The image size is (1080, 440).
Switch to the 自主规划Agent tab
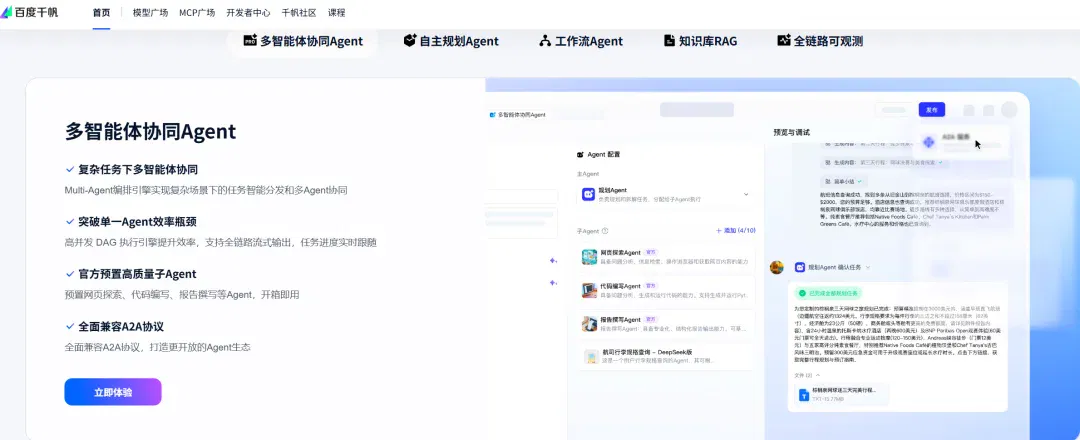tap(451, 41)
